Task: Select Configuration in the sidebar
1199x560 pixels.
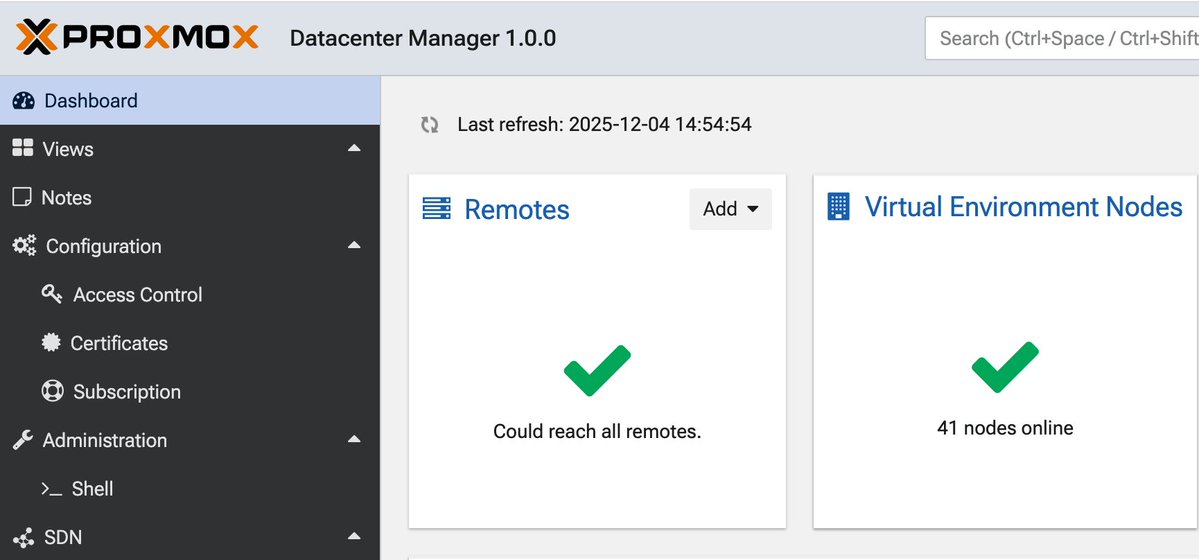Action: (190, 246)
